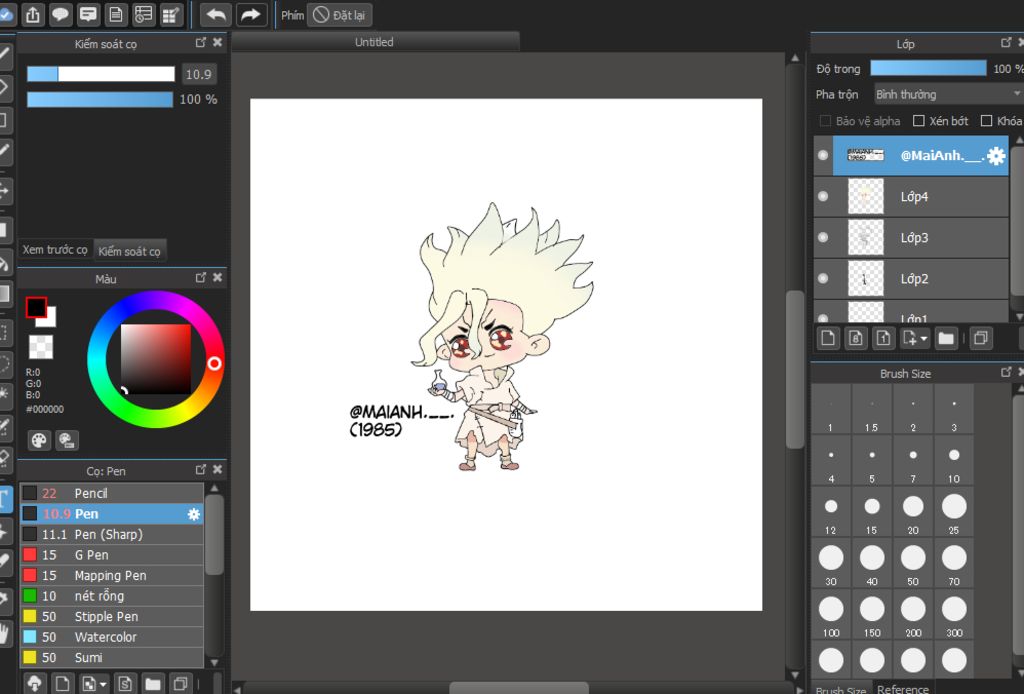
Task: Click the palette-with-list icon in color panel
Action: coord(67,440)
